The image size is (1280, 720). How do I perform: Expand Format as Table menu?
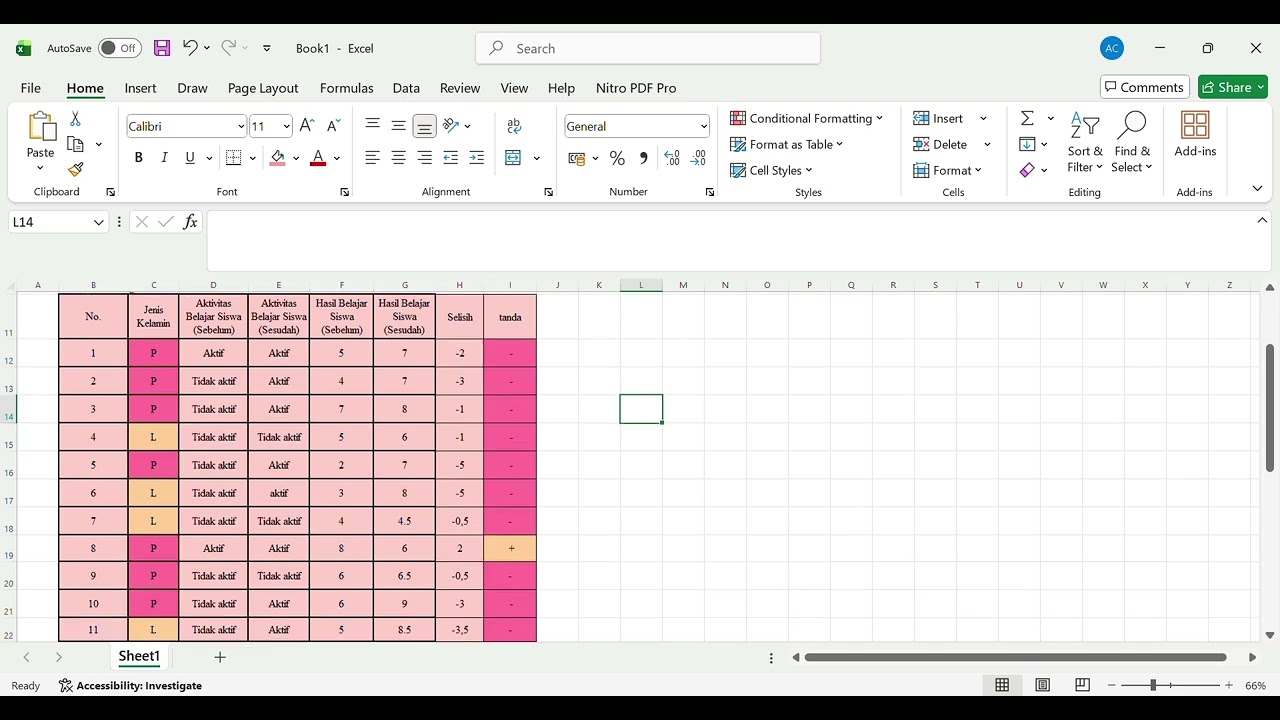coord(786,144)
